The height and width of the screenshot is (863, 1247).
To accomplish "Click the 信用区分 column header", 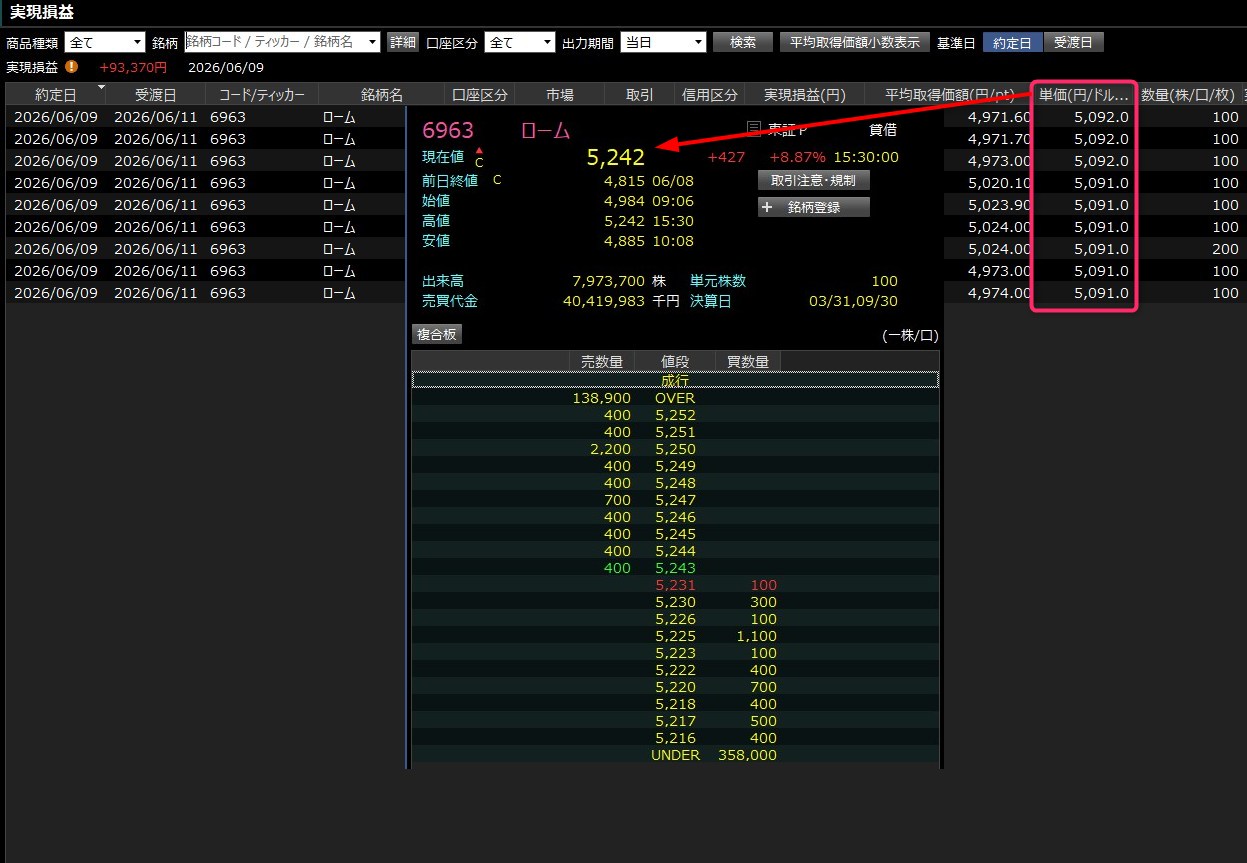I will 710,95.
